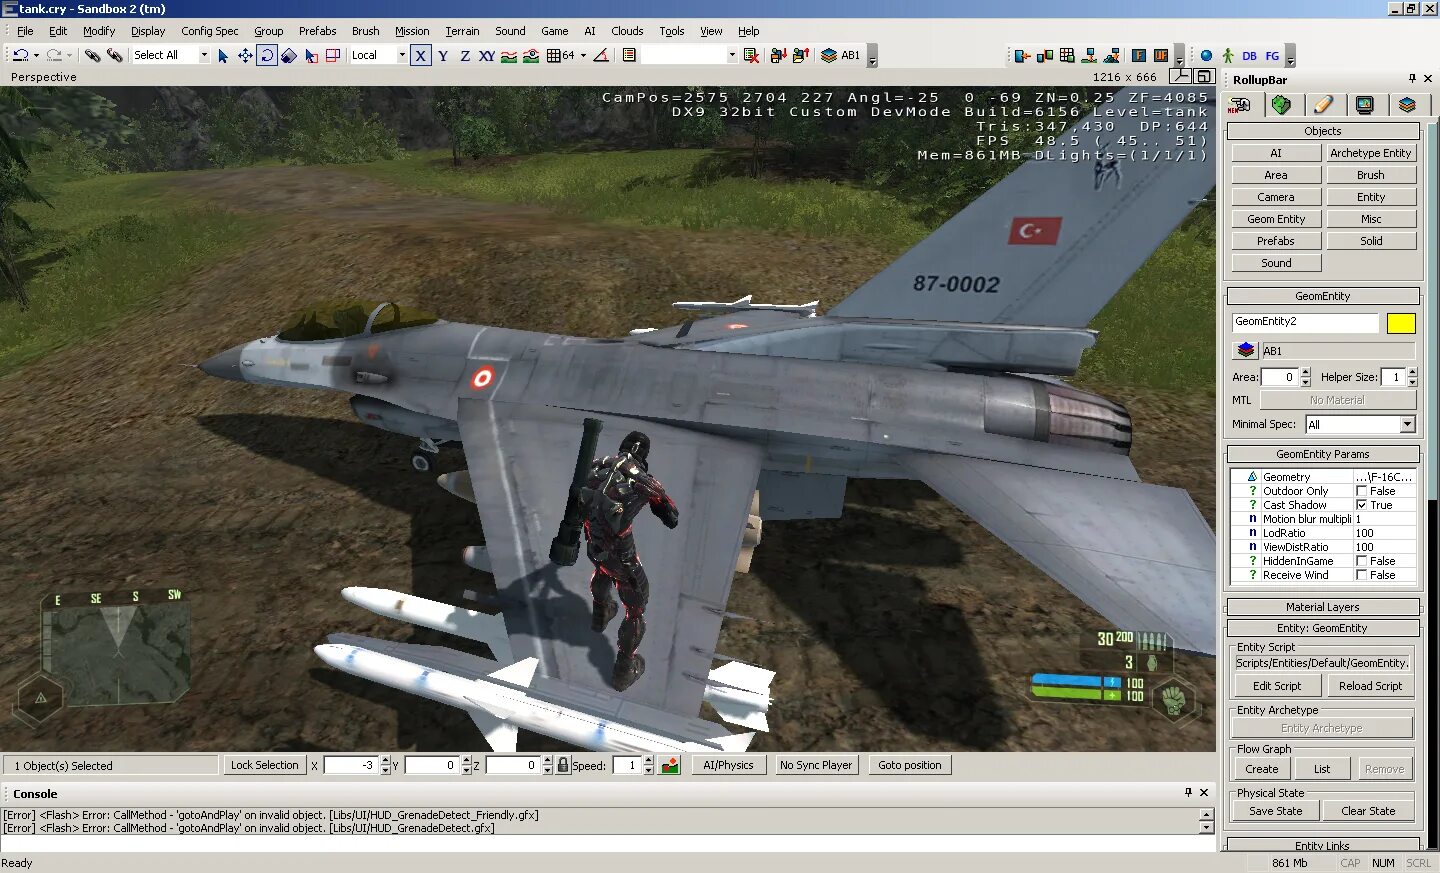This screenshot has height=873, width=1440.
Task: Click the terrain collision icon near Speed
Action: 670,765
